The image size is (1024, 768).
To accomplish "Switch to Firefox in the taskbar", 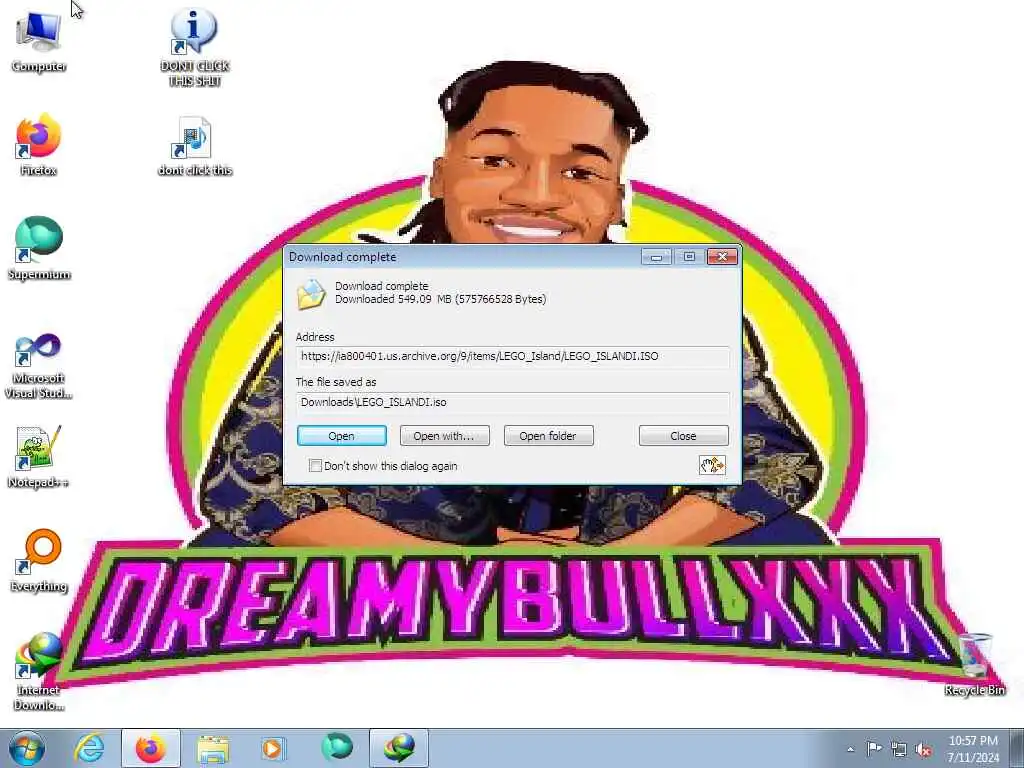I will (150, 748).
